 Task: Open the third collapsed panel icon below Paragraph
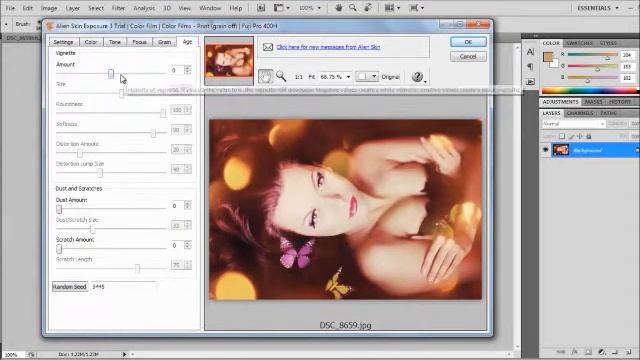pos(530,82)
